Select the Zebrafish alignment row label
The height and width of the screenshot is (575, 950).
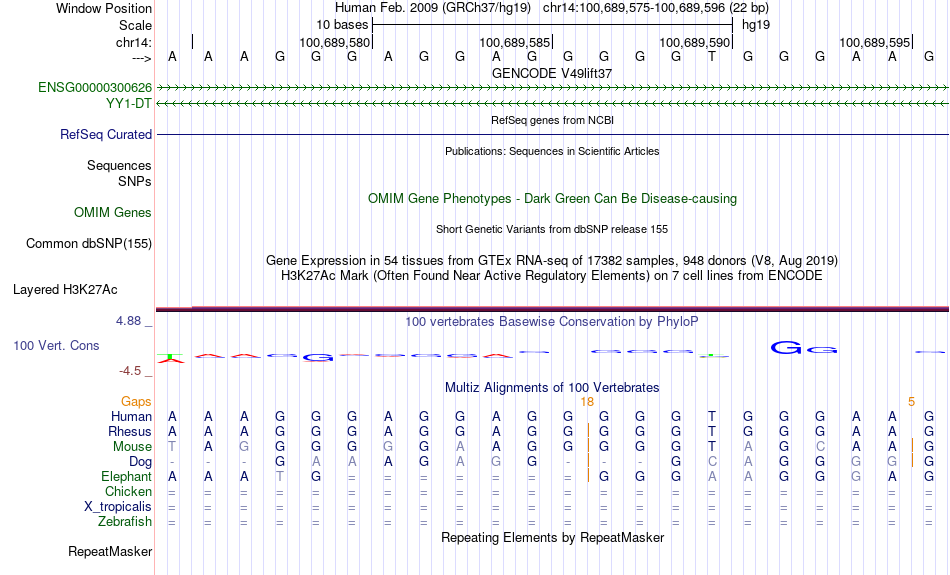(125, 521)
